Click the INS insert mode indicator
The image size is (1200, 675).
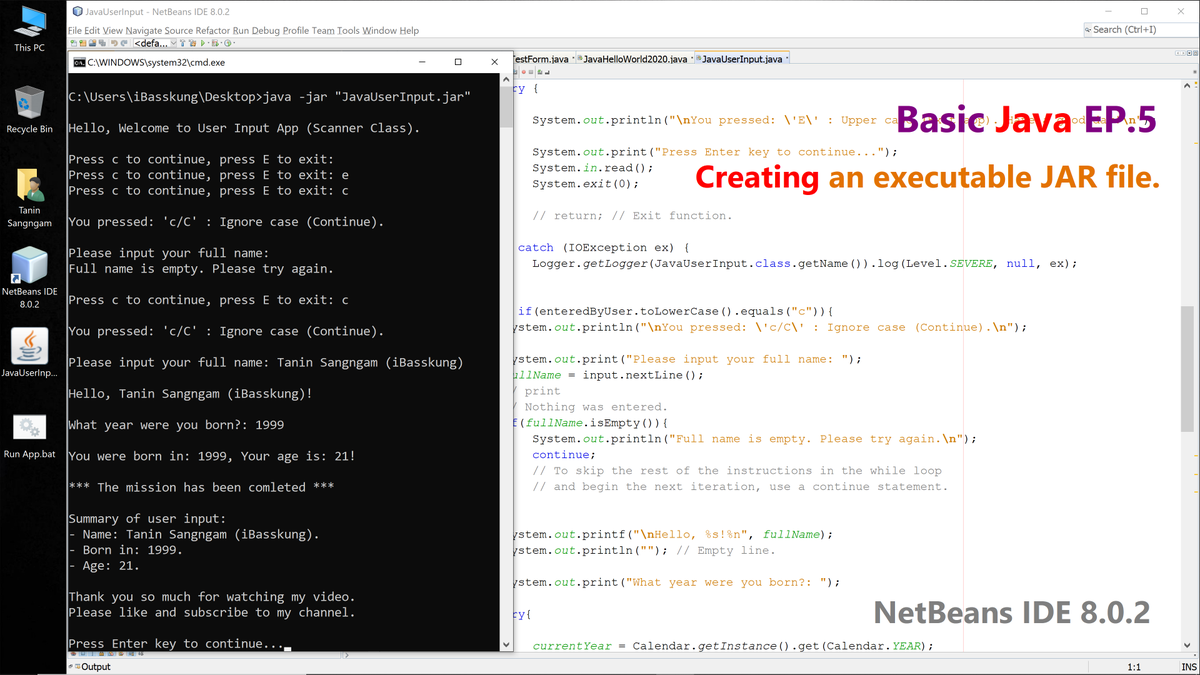[1189, 667]
